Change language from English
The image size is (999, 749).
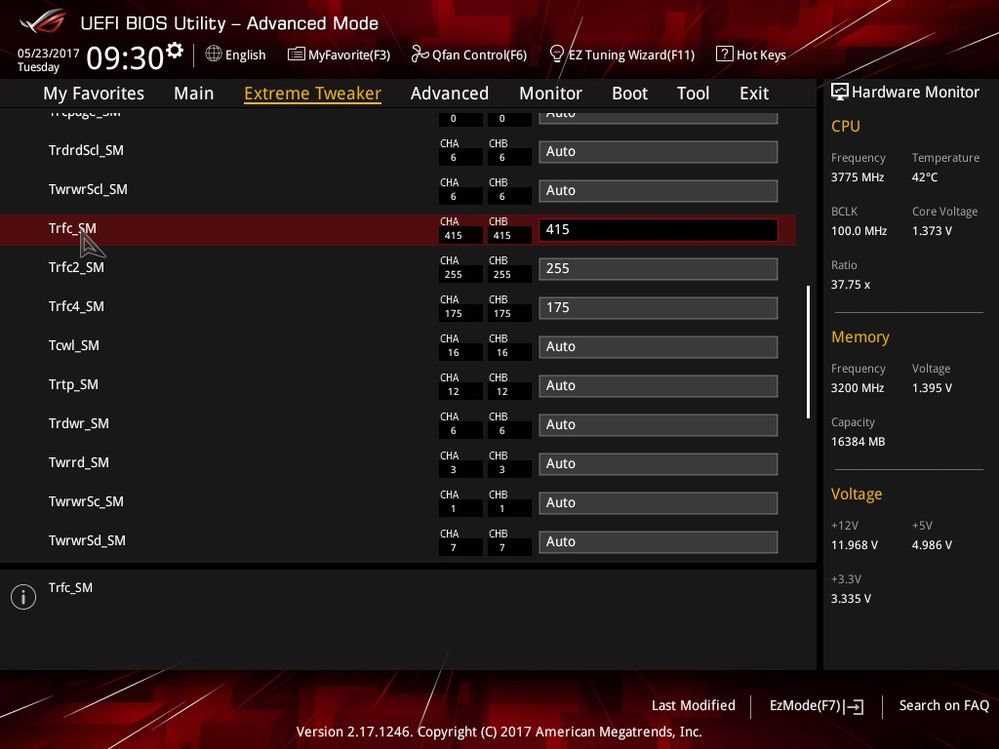click(245, 55)
